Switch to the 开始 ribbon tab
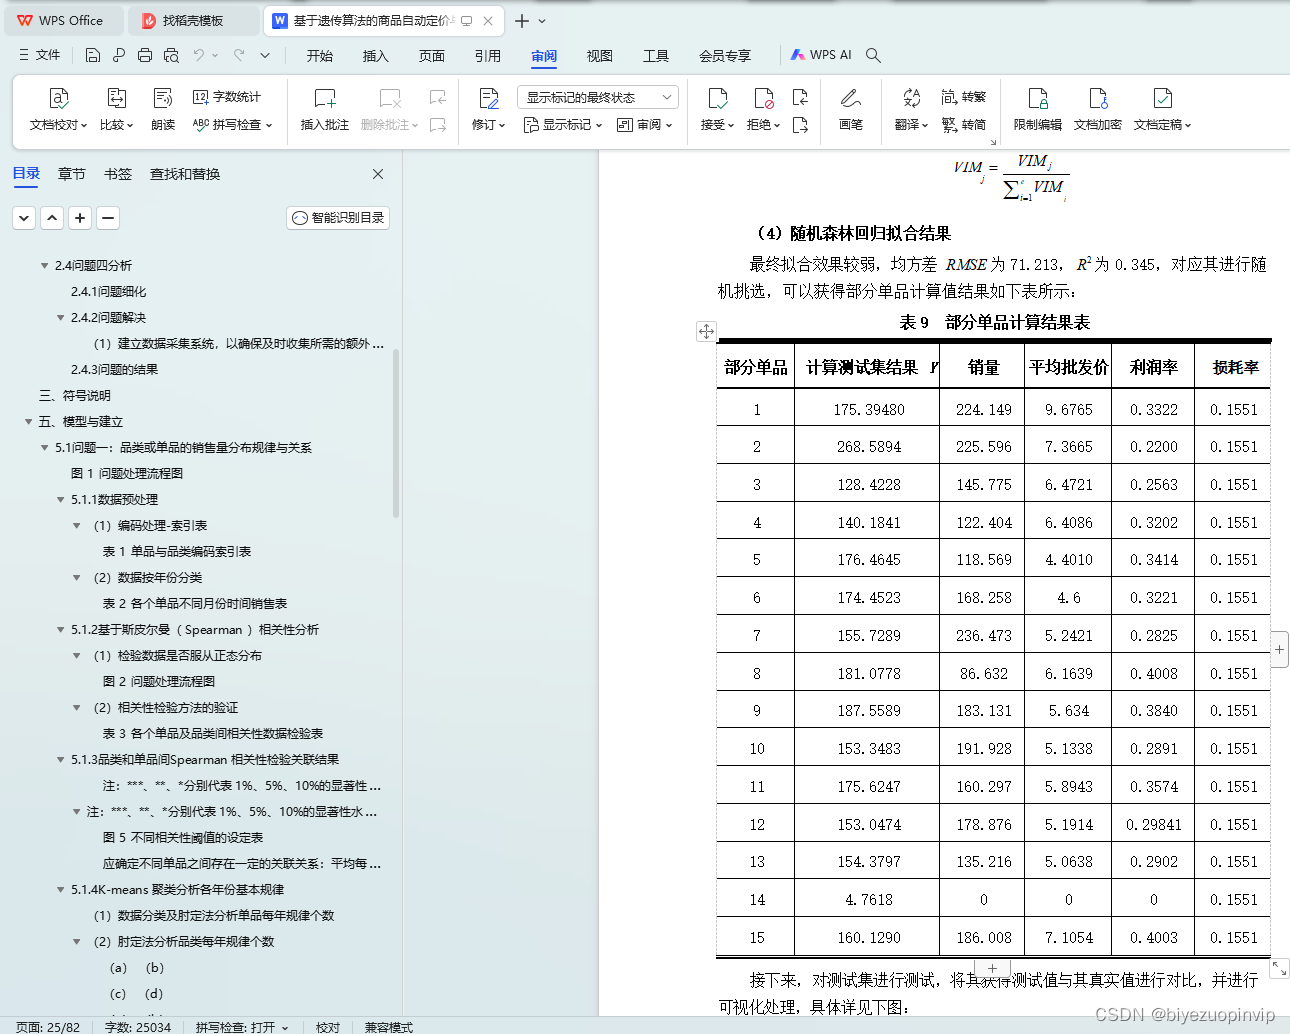The height and width of the screenshot is (1034, 1290). (320, 56)
